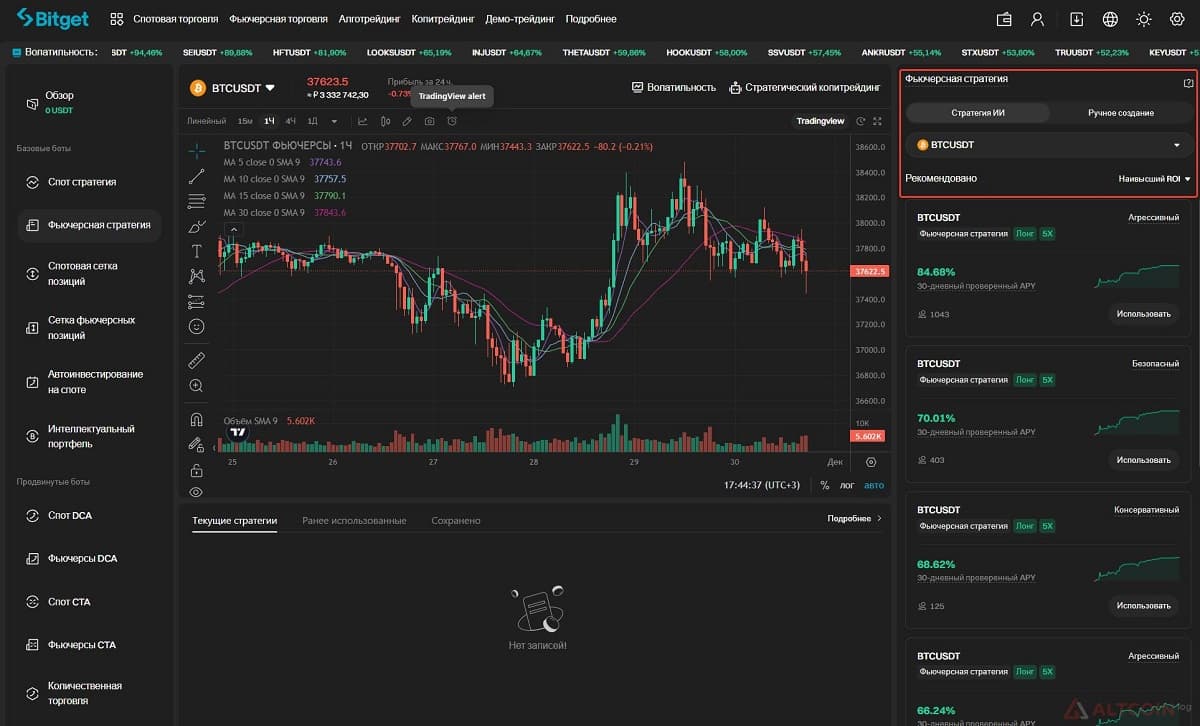Hide all drawings with eye icon
Screen dimensions: 1200x726
tap(196, 492)
